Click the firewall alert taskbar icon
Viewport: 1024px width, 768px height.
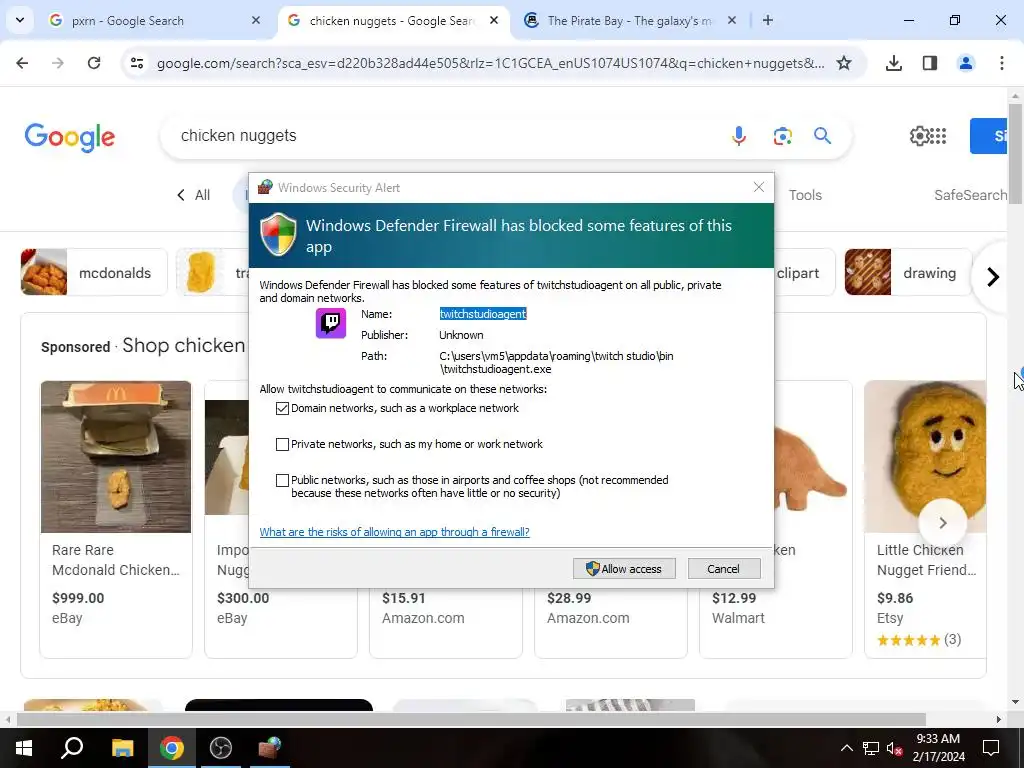click(269, 748)
